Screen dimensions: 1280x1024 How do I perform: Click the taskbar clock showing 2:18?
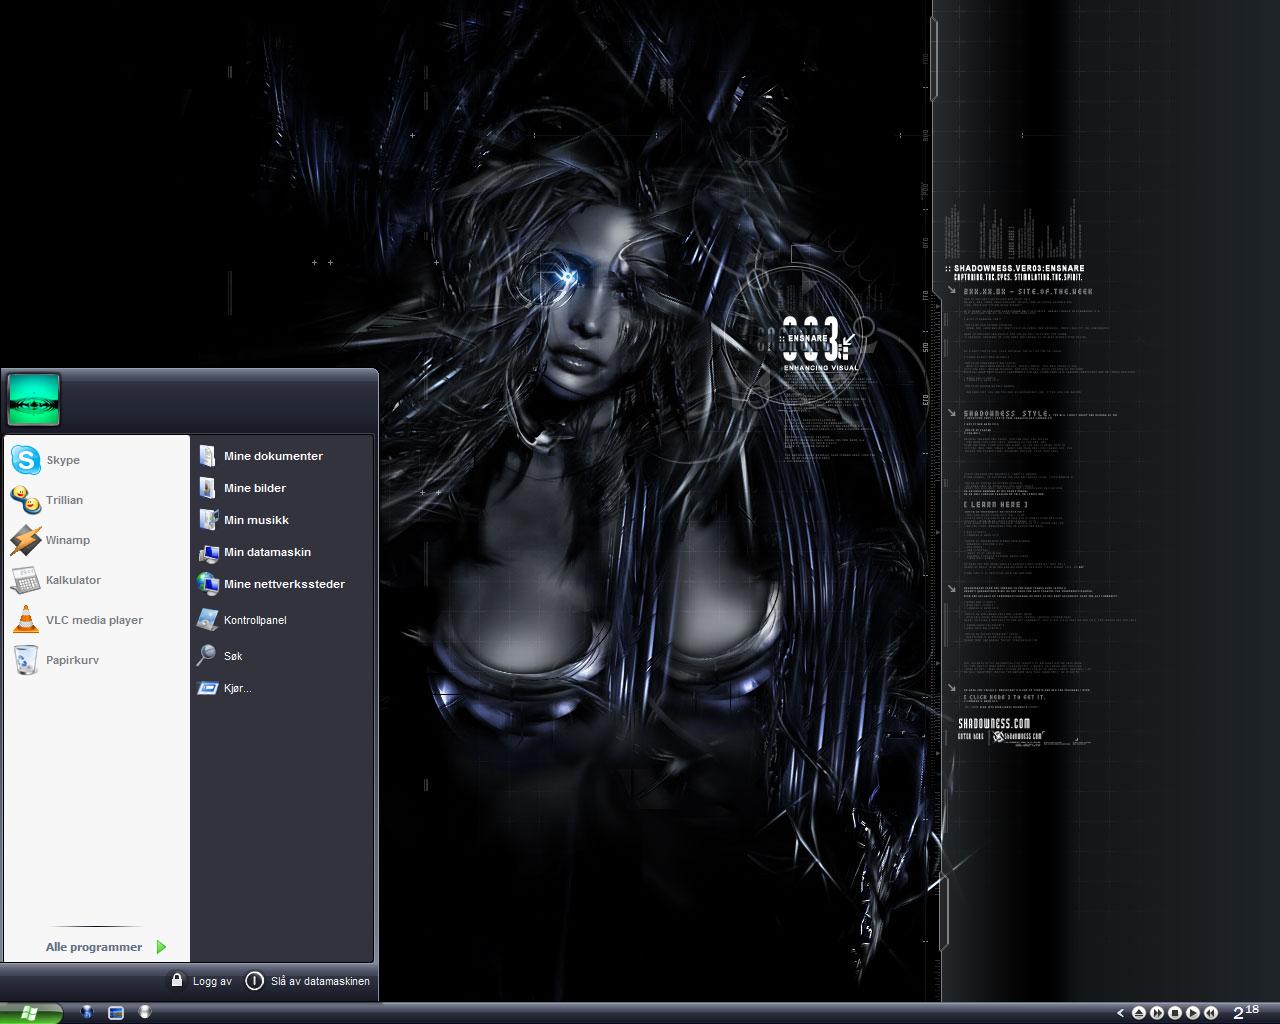coord(1246,1012)
